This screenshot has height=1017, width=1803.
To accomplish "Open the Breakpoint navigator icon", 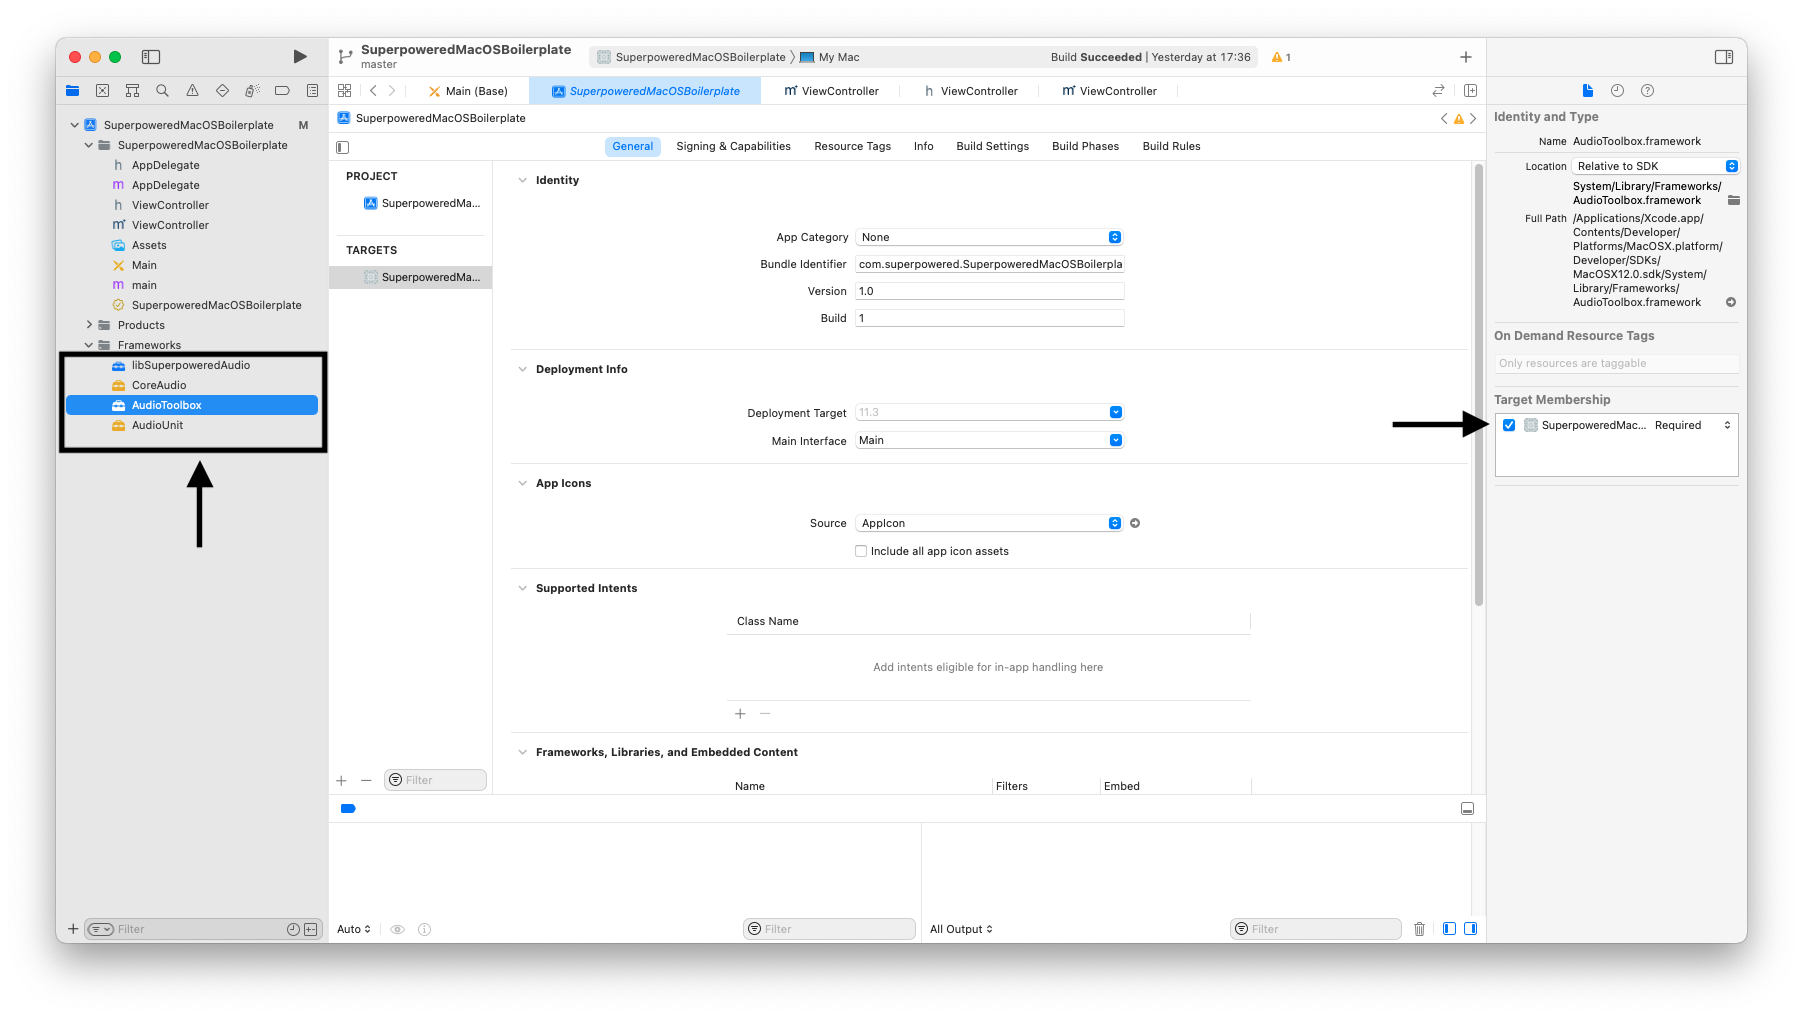I will pyautogui.click(x=282, y=91).
